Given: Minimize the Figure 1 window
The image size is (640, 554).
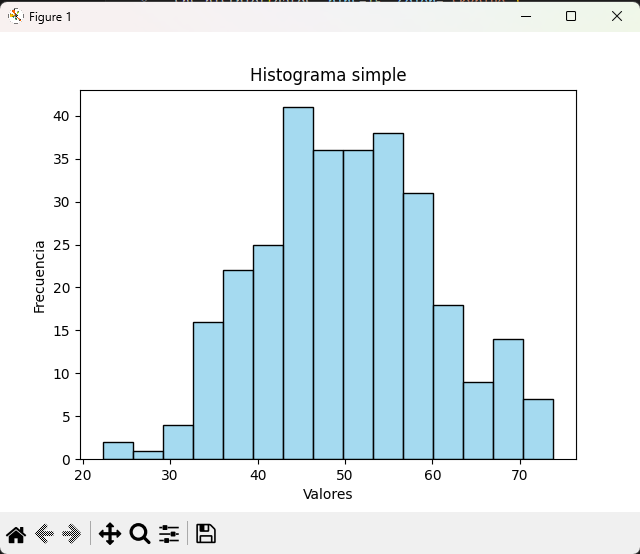Looking at the screenshot, I should [x=525, y=16].
